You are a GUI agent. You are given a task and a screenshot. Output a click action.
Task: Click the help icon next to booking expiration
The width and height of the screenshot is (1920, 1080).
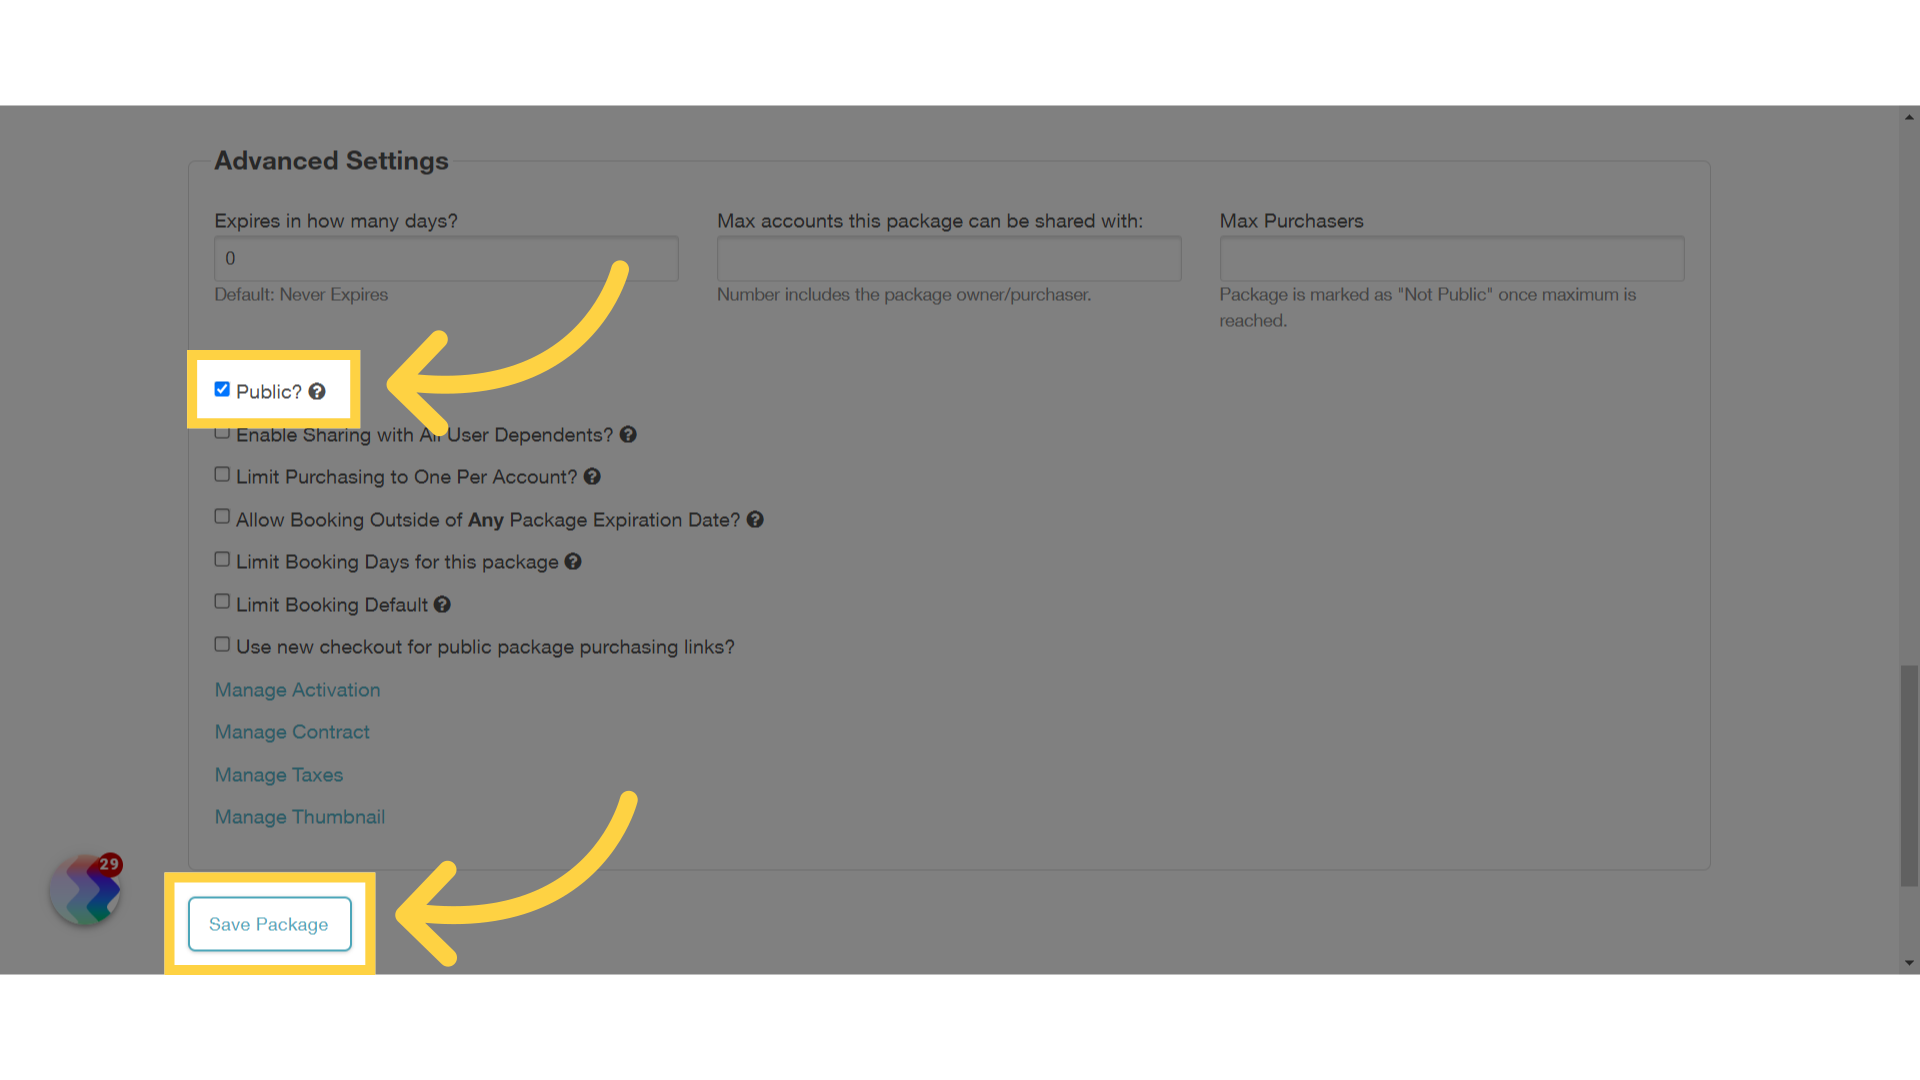[x=754, y=518]
